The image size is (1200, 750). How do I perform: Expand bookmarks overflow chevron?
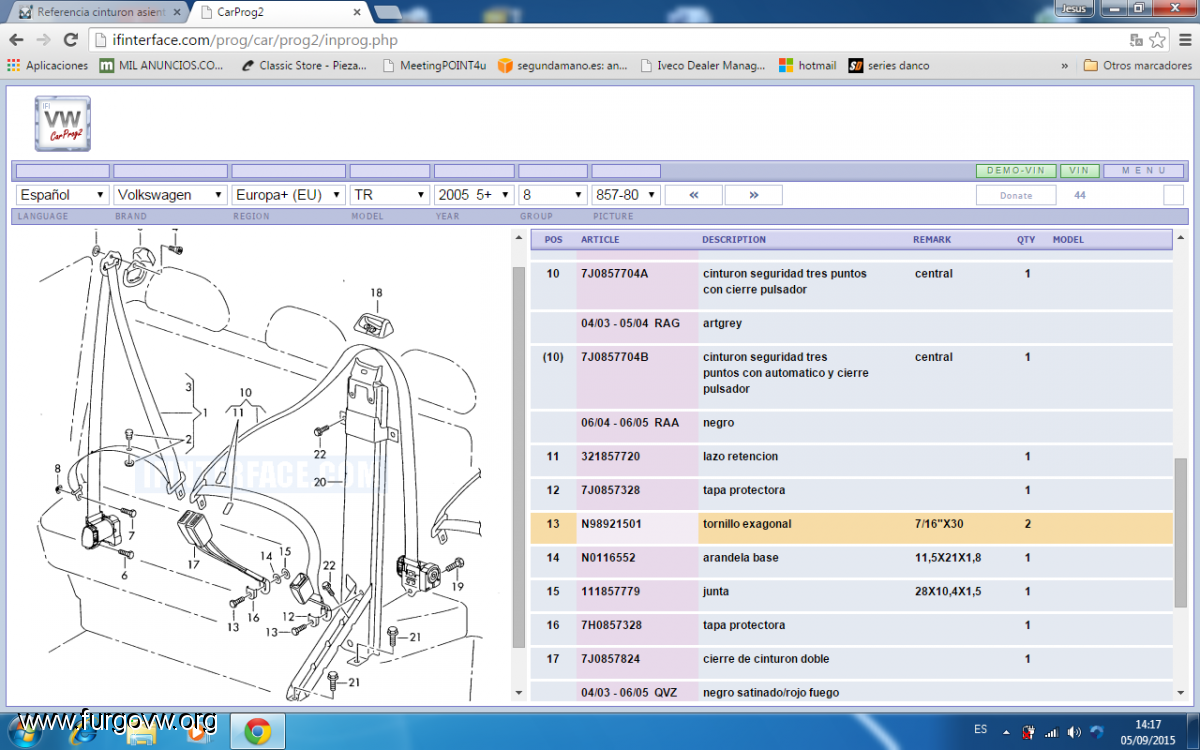pyautogui.click(x=1064, y=65)
